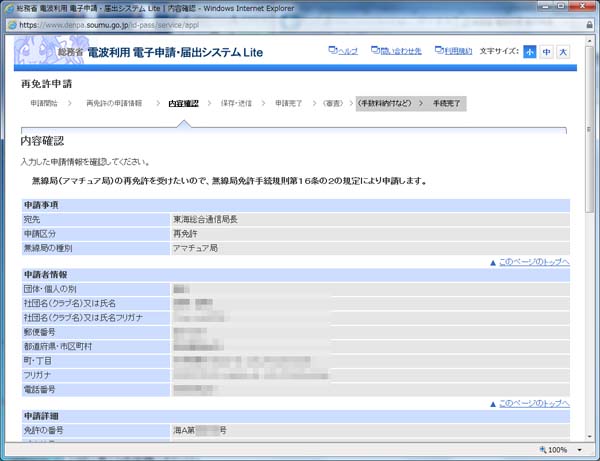Set text size to 大
Screen dimensions: 600x461
(x=563, y=52)
